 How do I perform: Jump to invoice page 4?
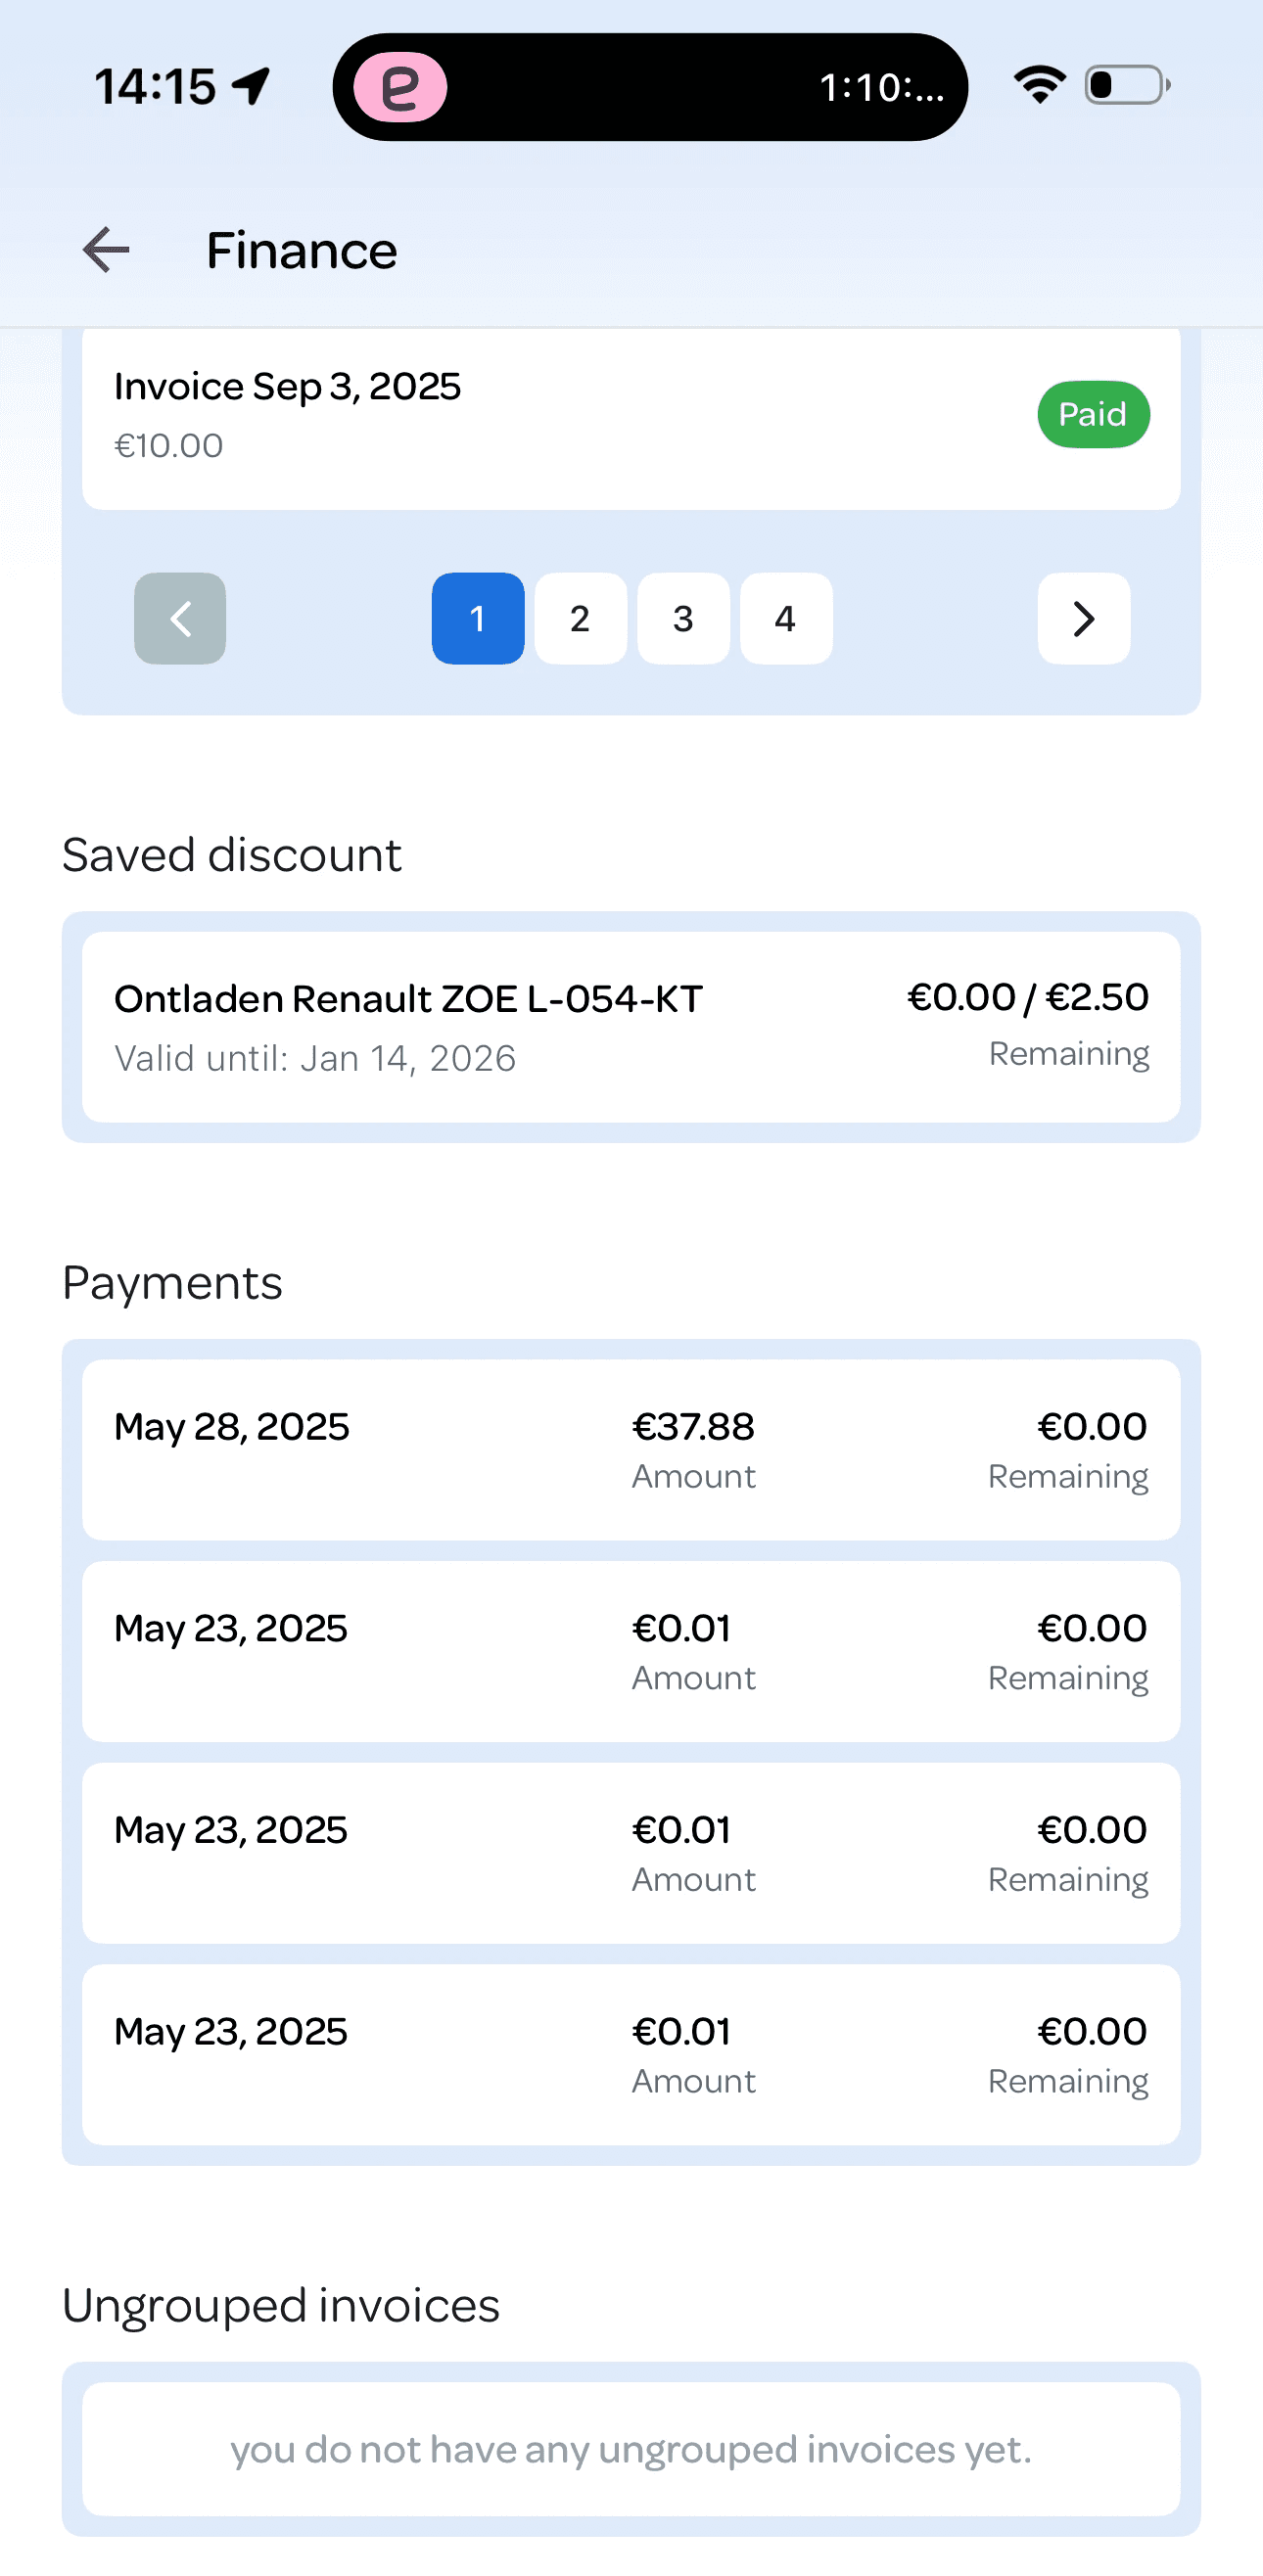coord(786,619)
